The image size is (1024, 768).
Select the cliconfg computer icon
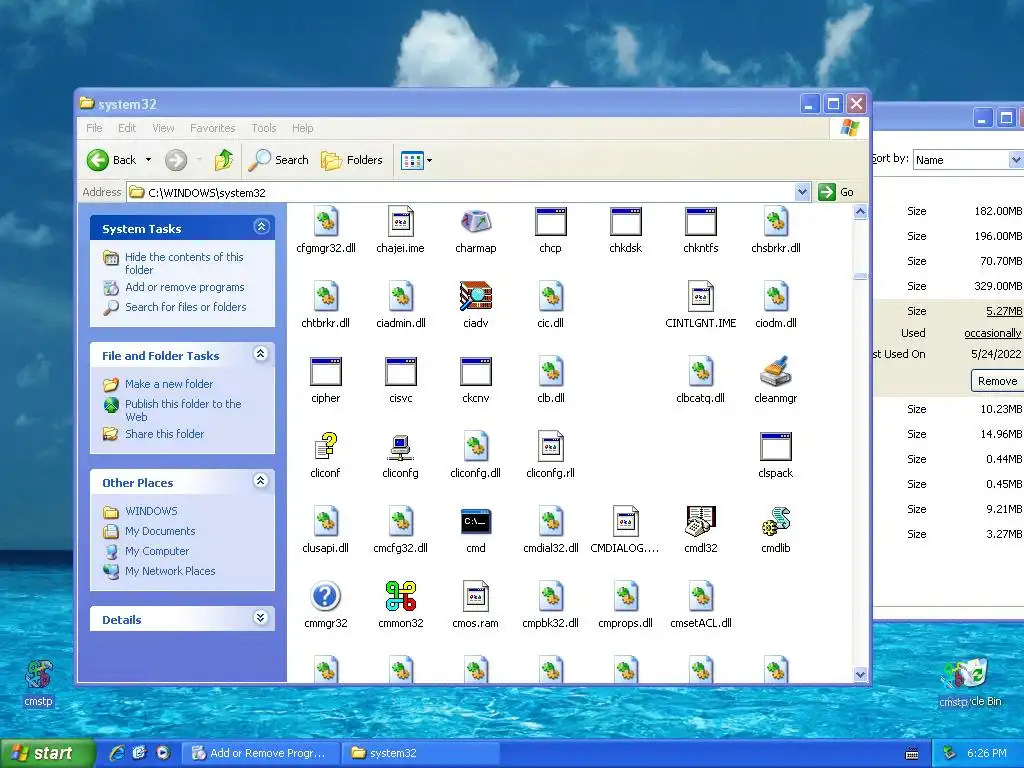[x=400, y=447]
